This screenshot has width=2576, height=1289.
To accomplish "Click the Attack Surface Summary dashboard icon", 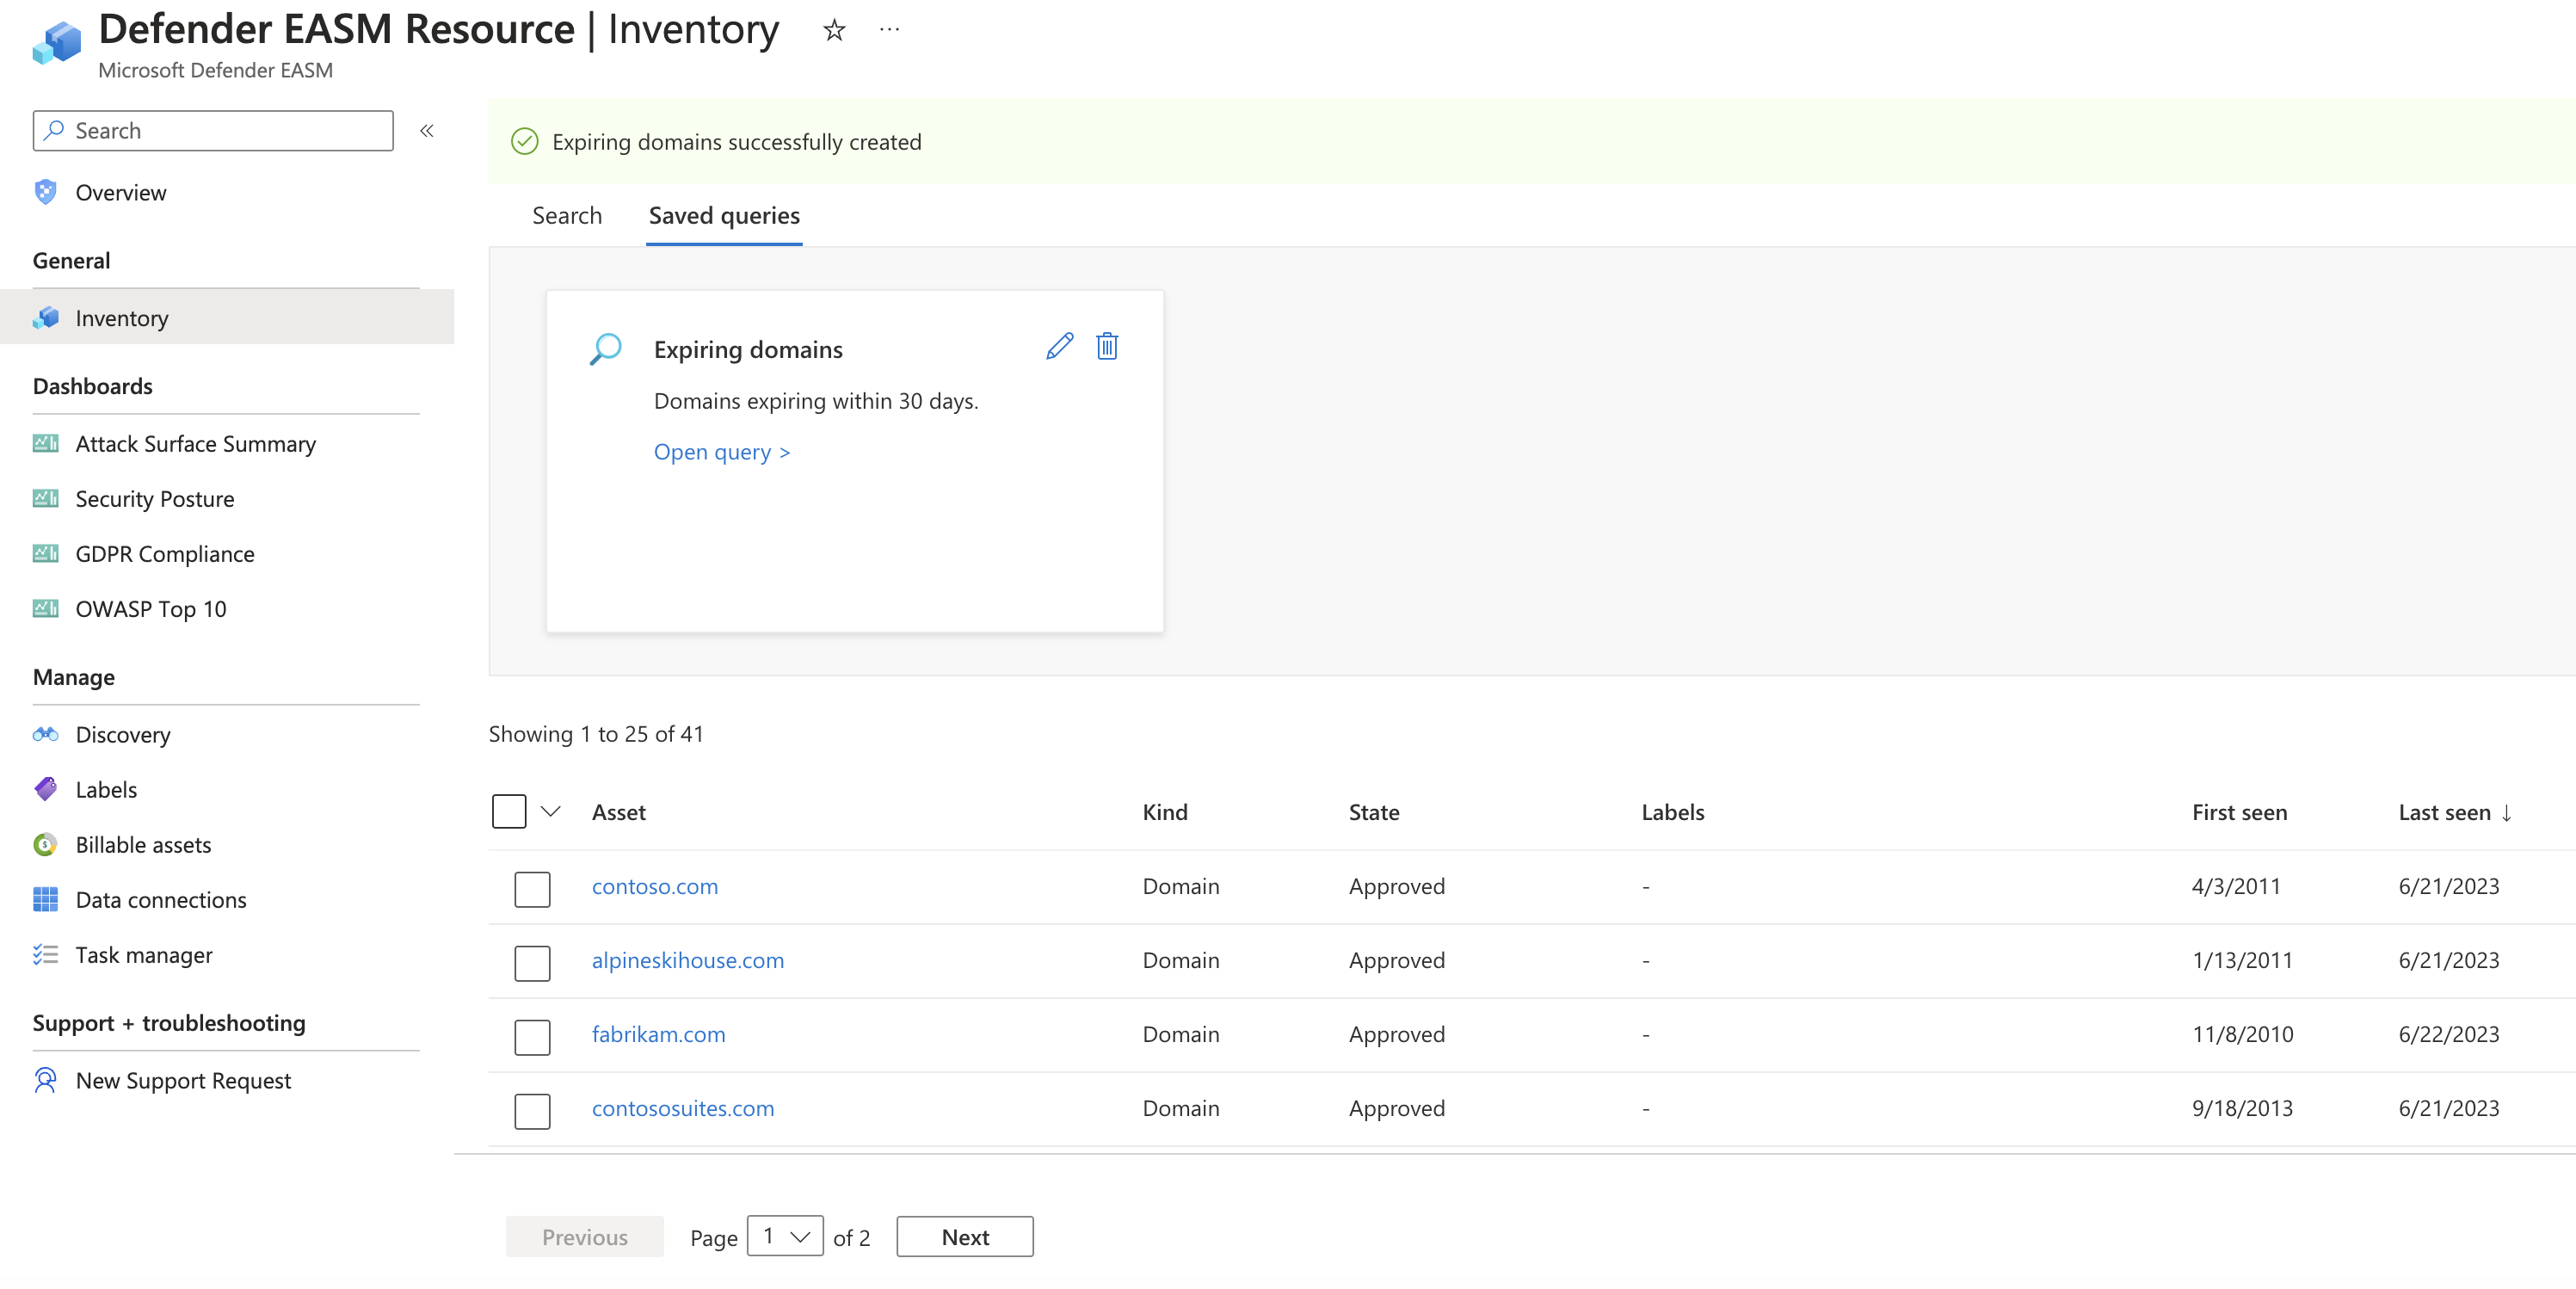I will click(x=45, y=442).
